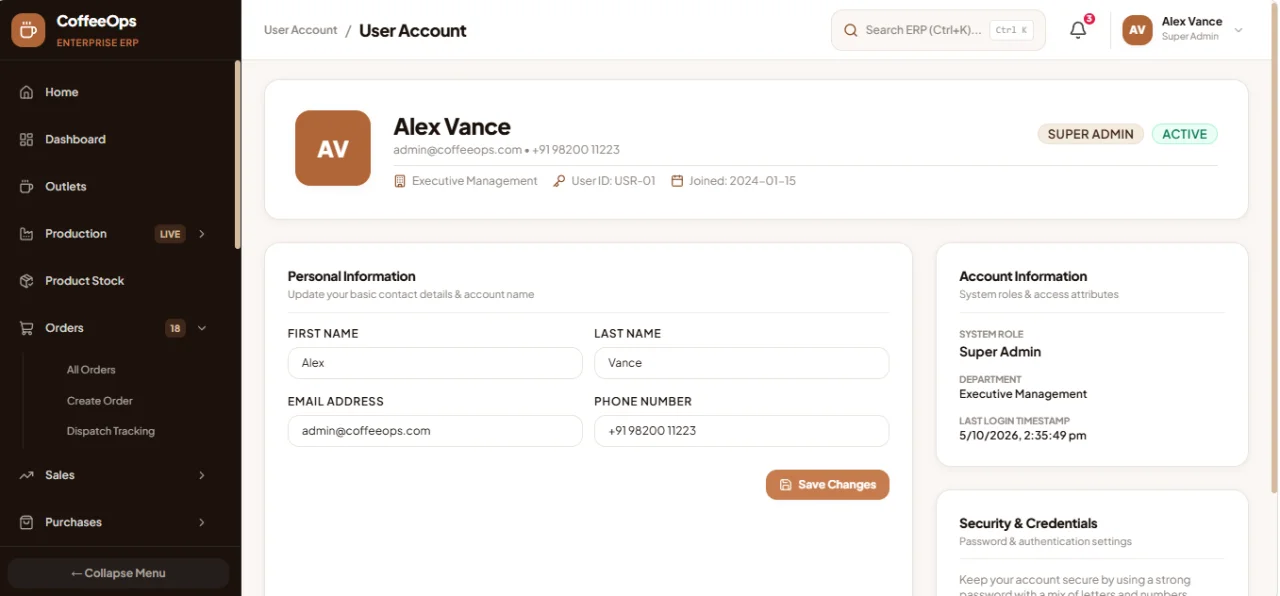
Task: Click the Account Information heading
Action: [x=1023, y=276]
